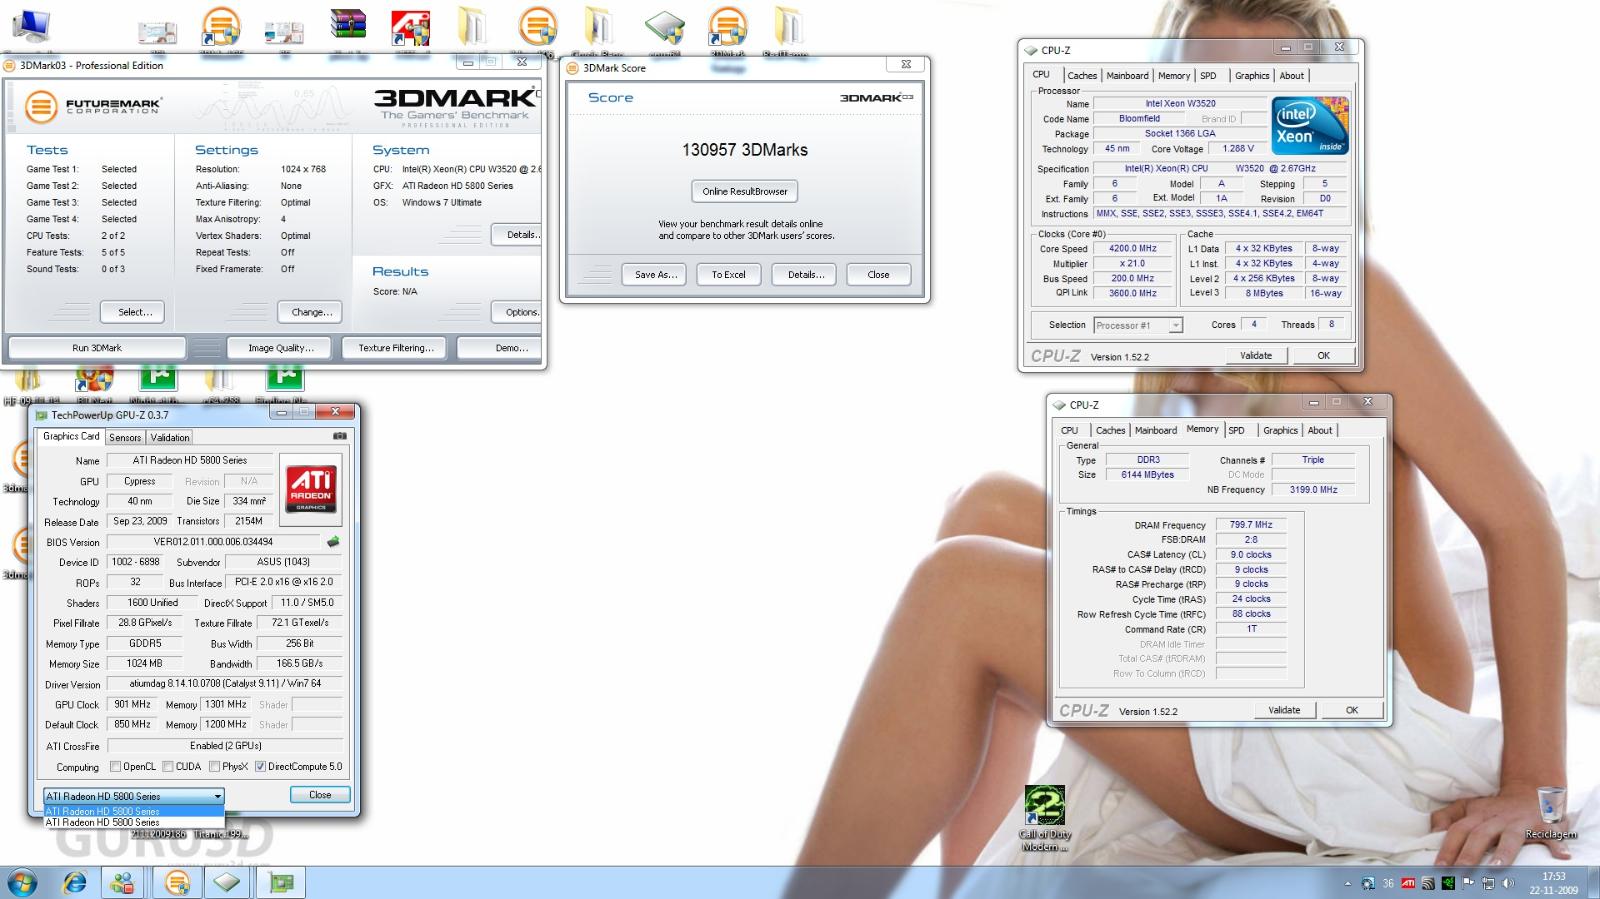
Task: Click volume speaker tray icon
Action: [1507, 883]
